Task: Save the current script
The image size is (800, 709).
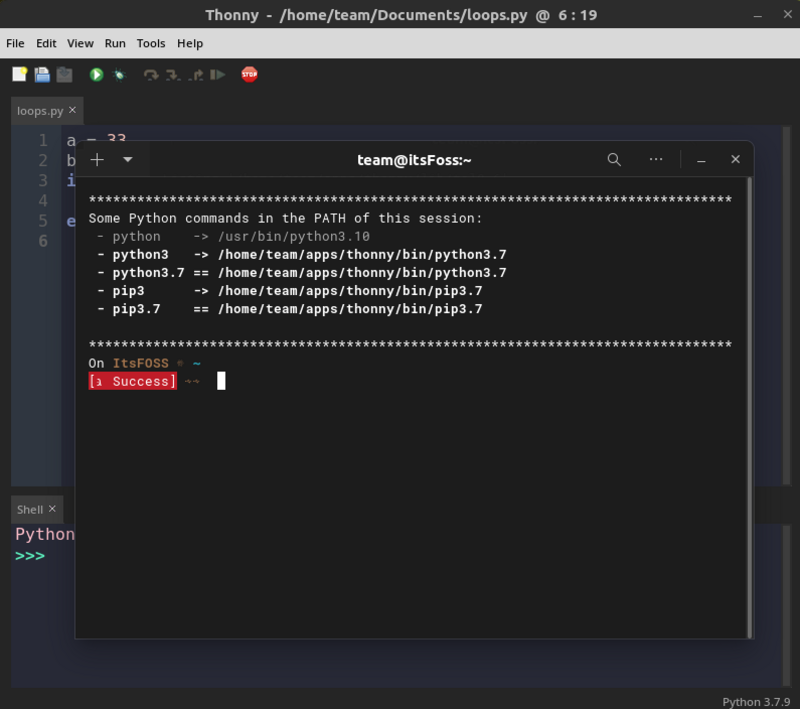Action: 64,74
